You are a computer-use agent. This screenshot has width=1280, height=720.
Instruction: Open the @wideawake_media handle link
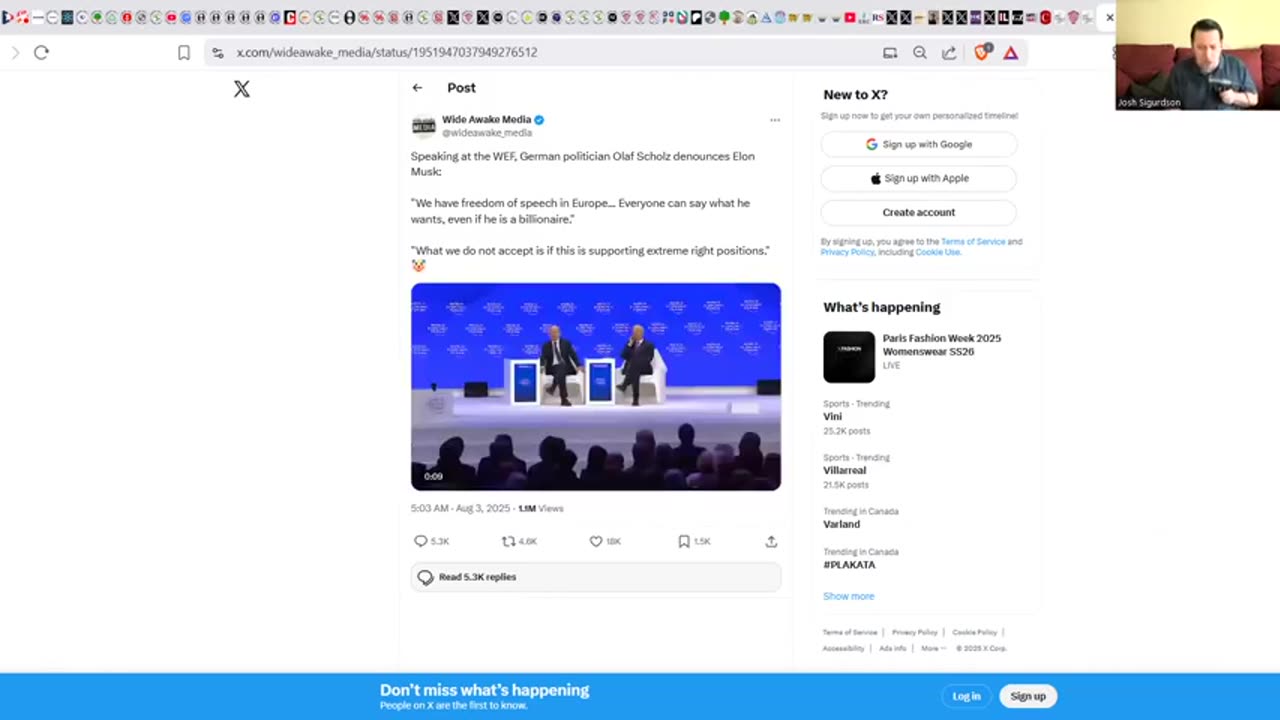coord(487,133)
